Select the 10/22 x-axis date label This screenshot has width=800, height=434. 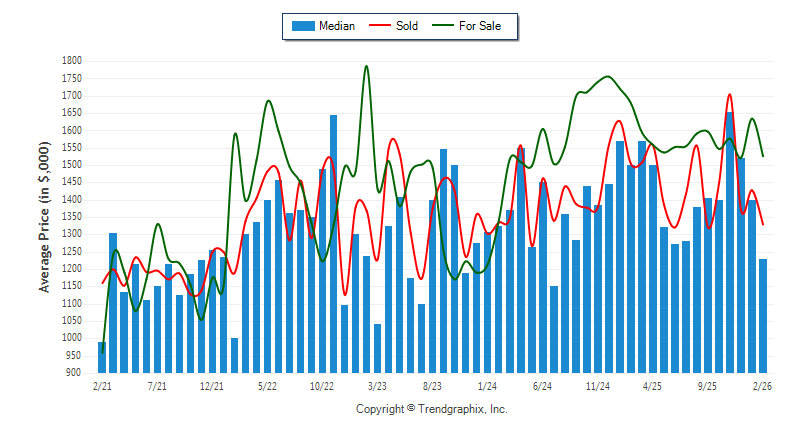pos(322,385)
